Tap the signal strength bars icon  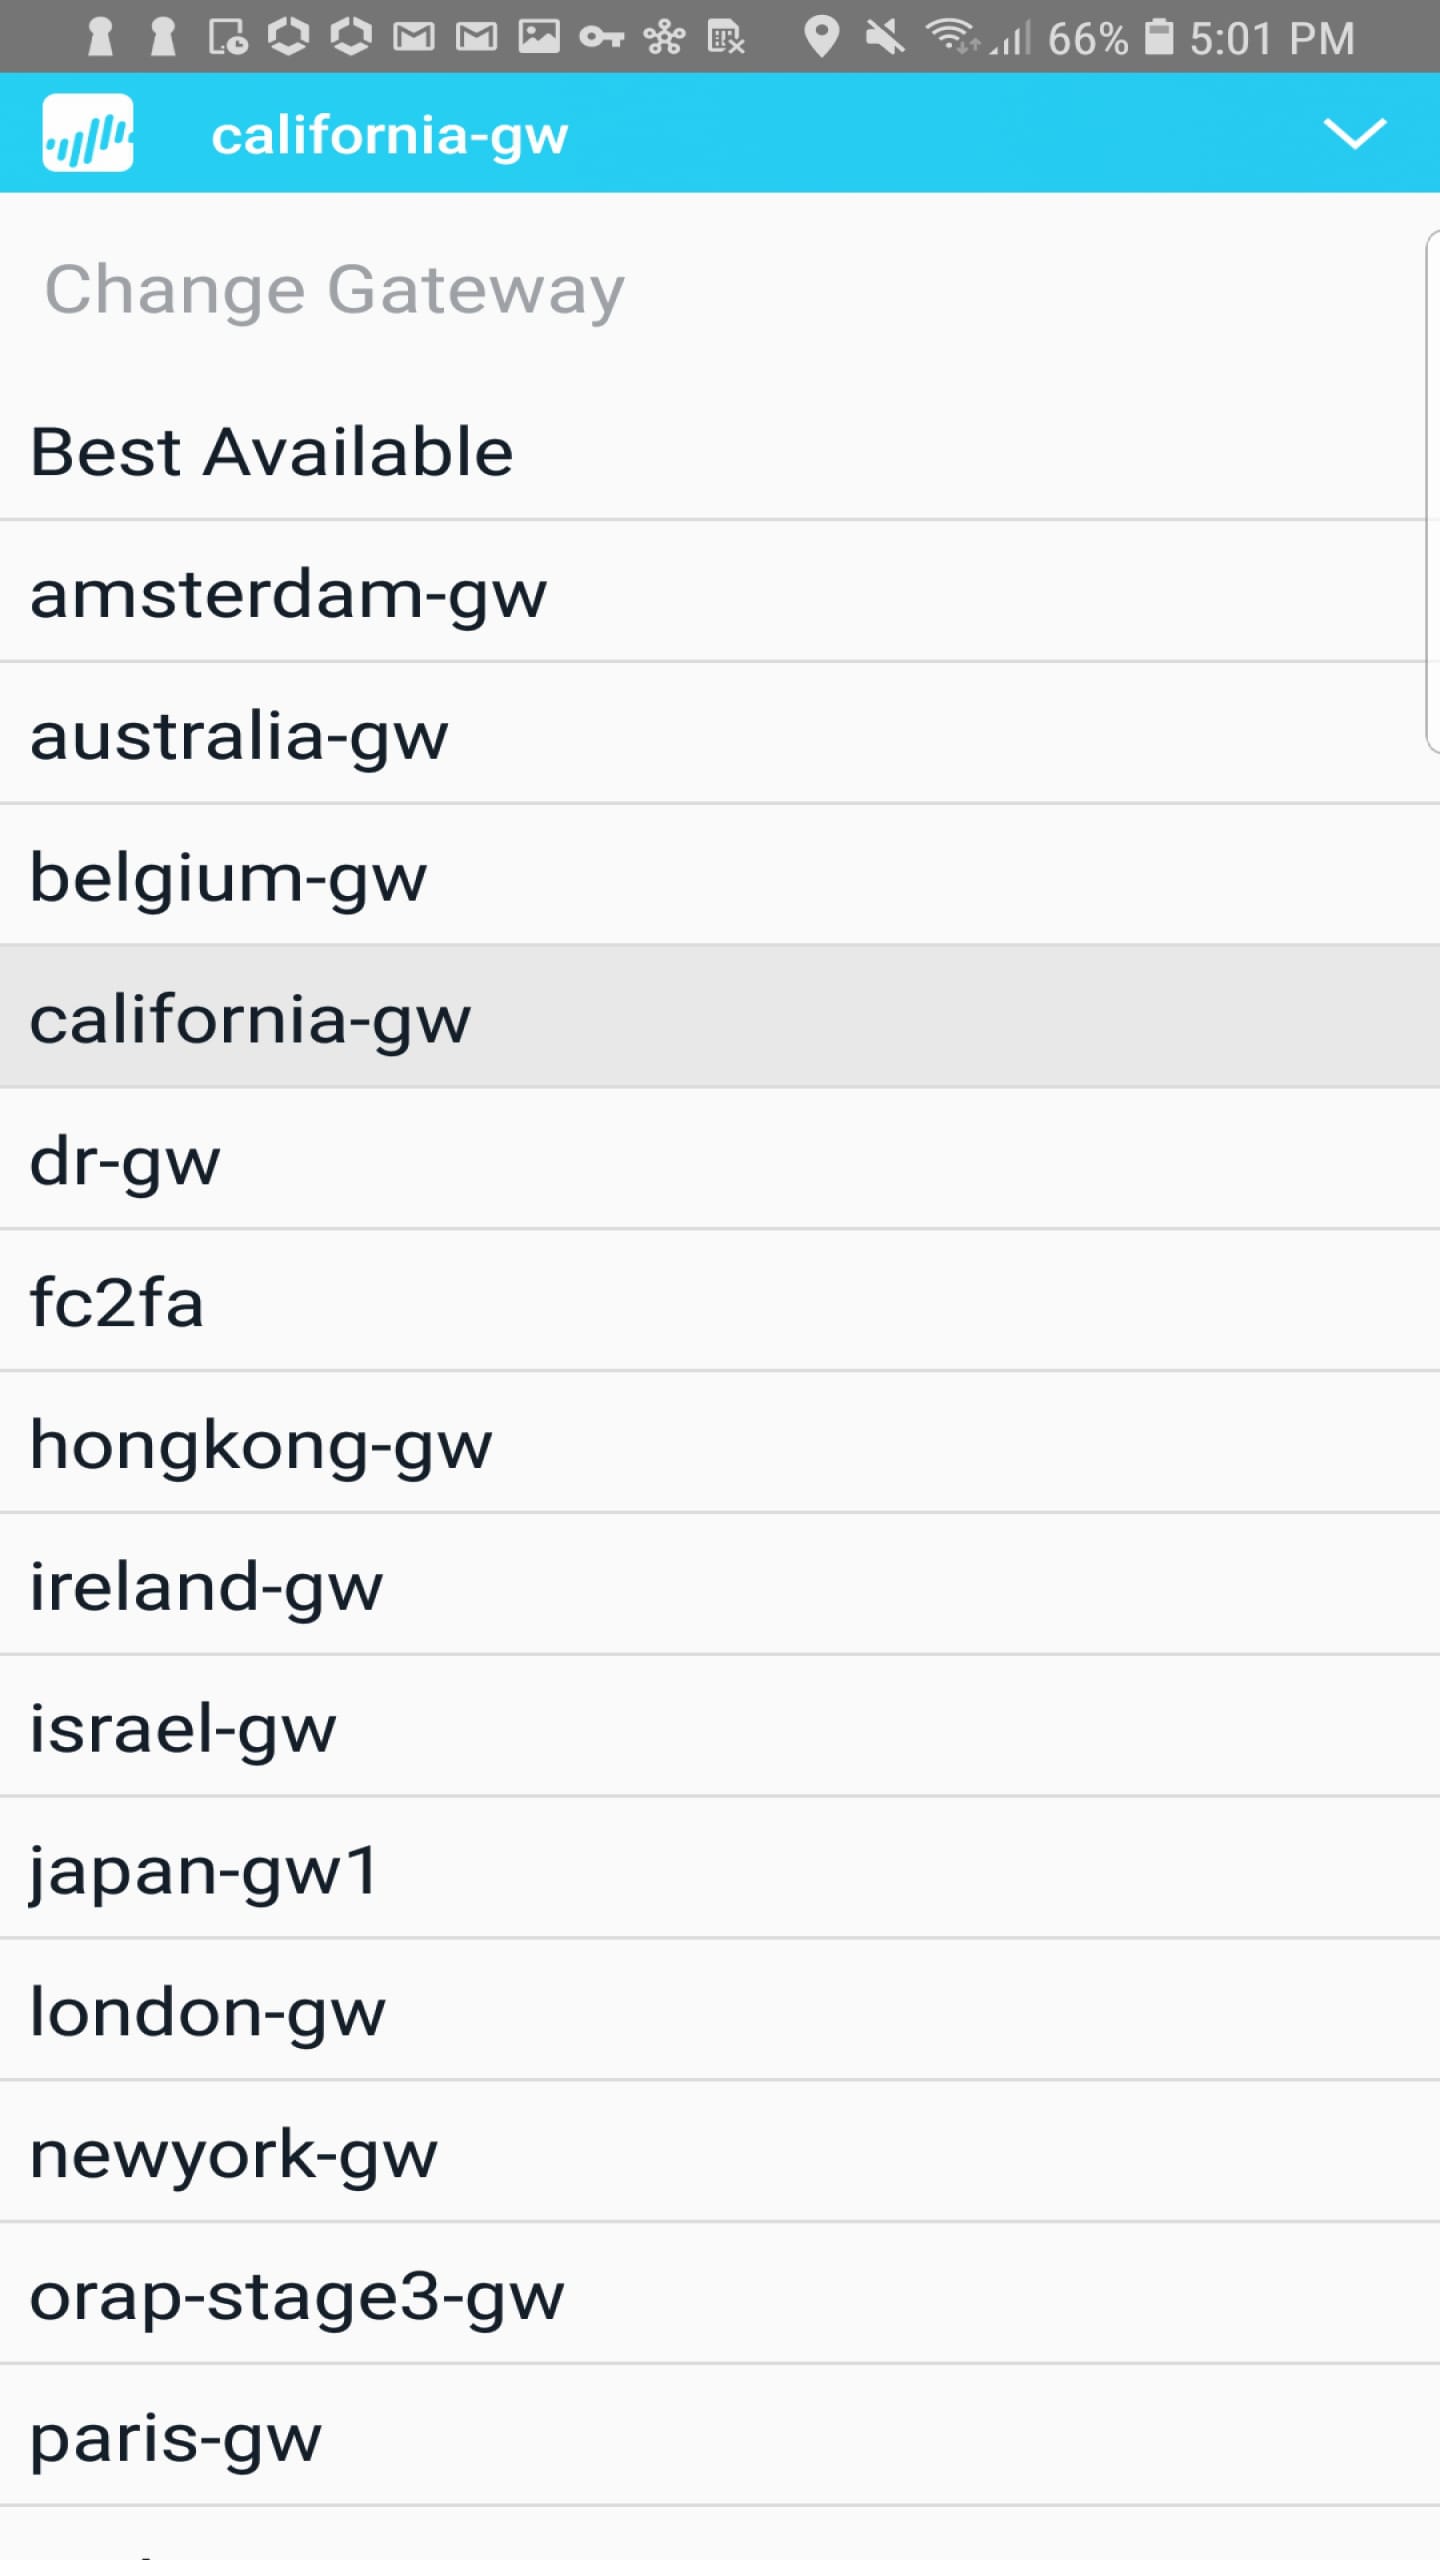(1012, 38)
